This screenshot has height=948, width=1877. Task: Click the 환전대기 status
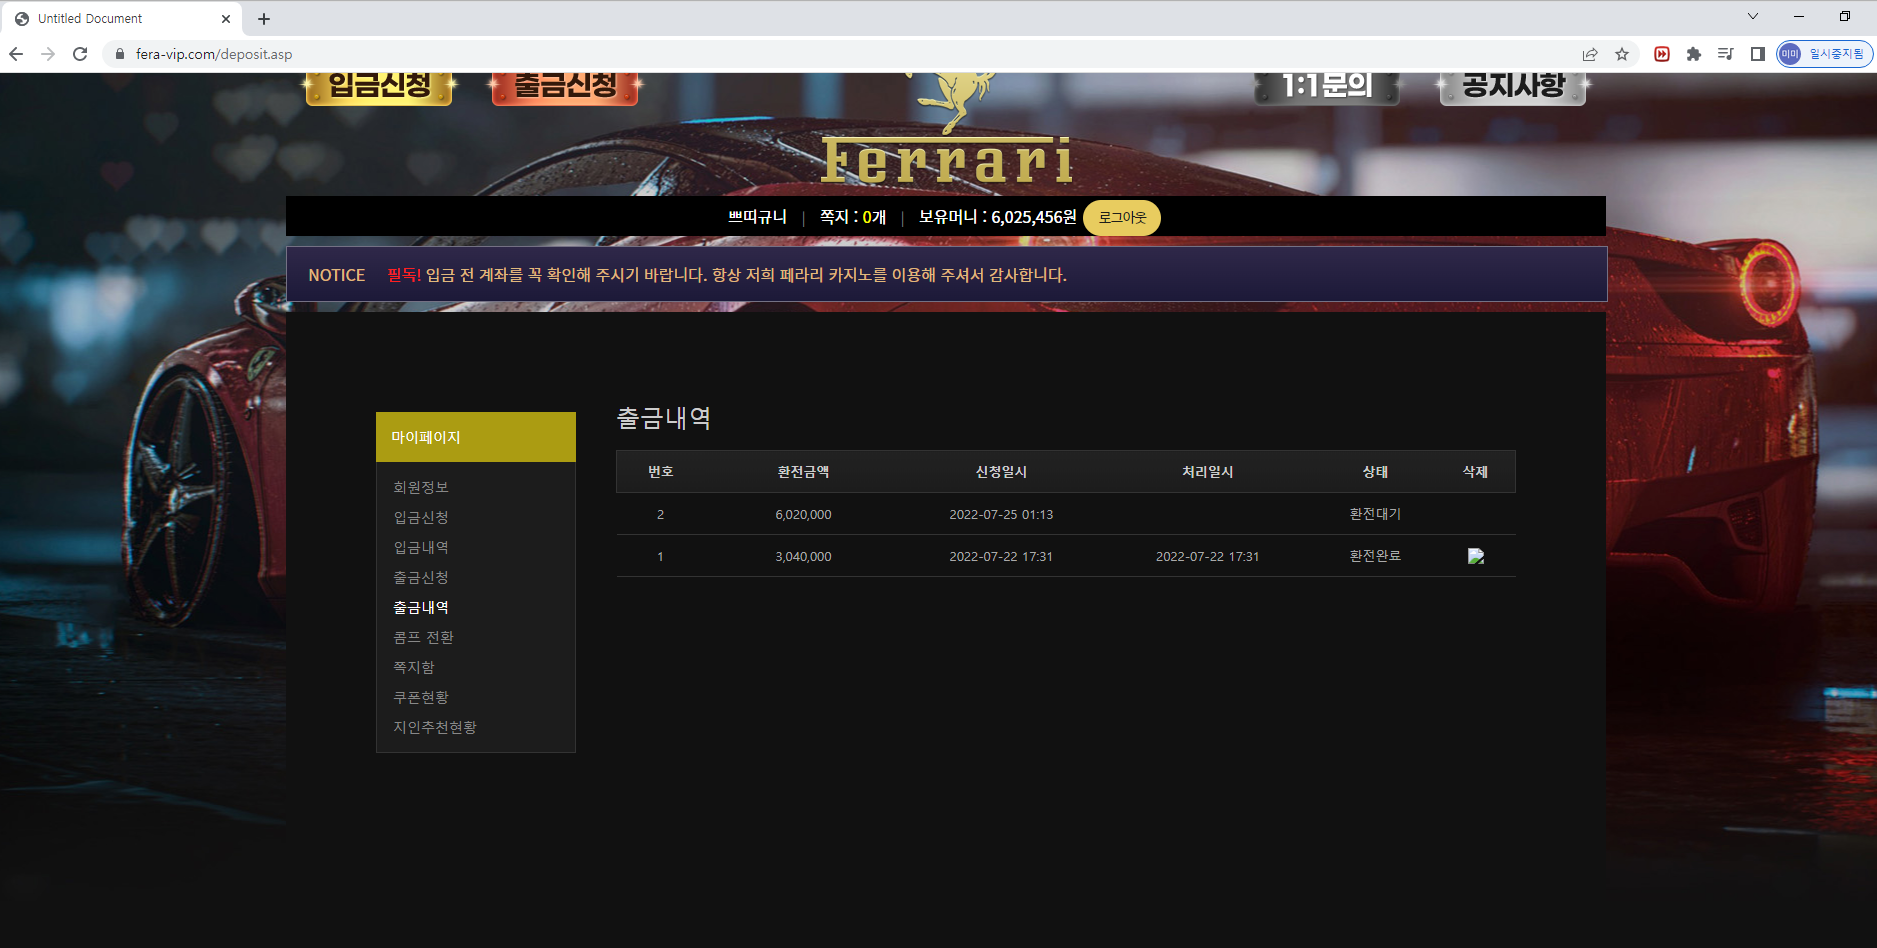click(1375, 514)
